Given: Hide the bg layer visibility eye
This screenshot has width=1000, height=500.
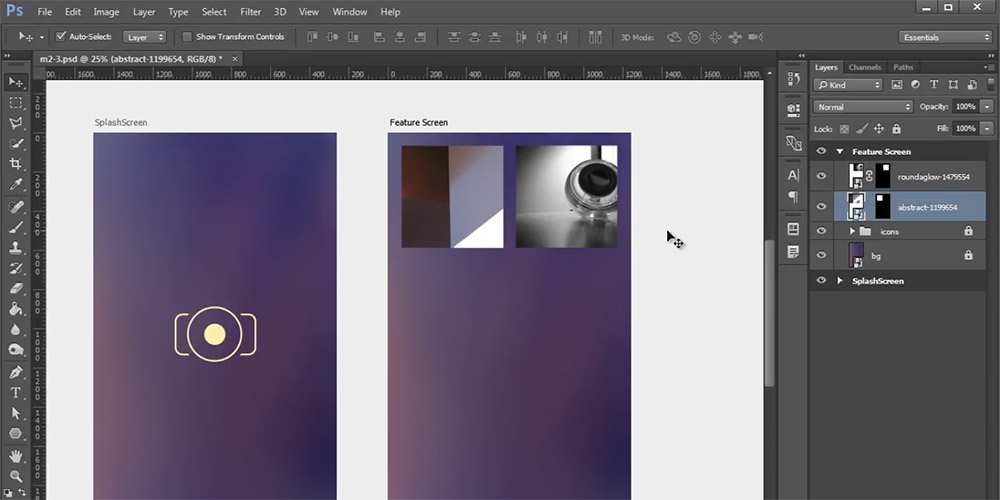Looking at the screenshot, I should click(x=822, y=256).
